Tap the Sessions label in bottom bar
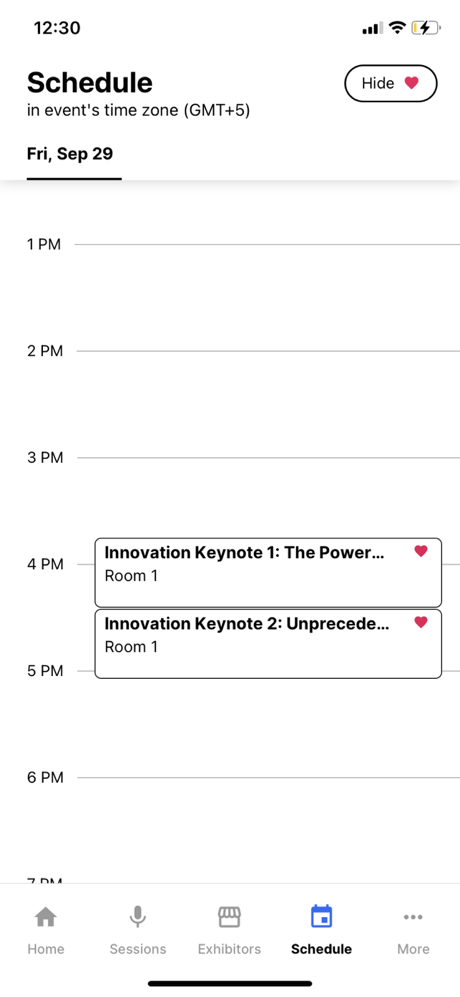The height and width of the screenshot is (997, 460). tap(137, 949)
